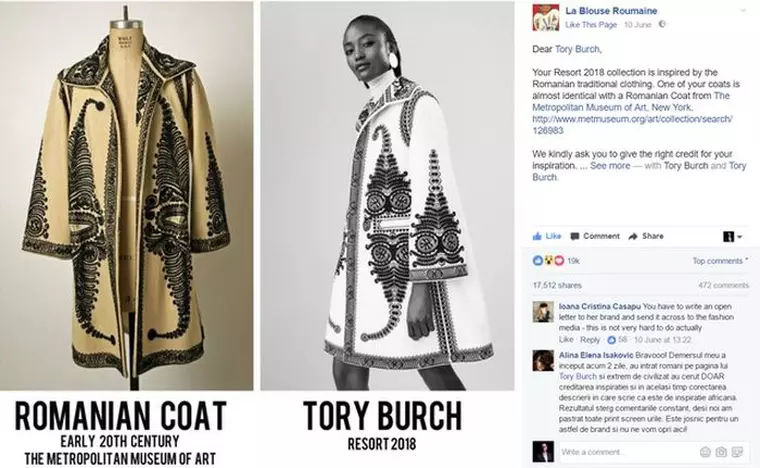
Task: Click the Share arrow icon
Action: [633, 236]
